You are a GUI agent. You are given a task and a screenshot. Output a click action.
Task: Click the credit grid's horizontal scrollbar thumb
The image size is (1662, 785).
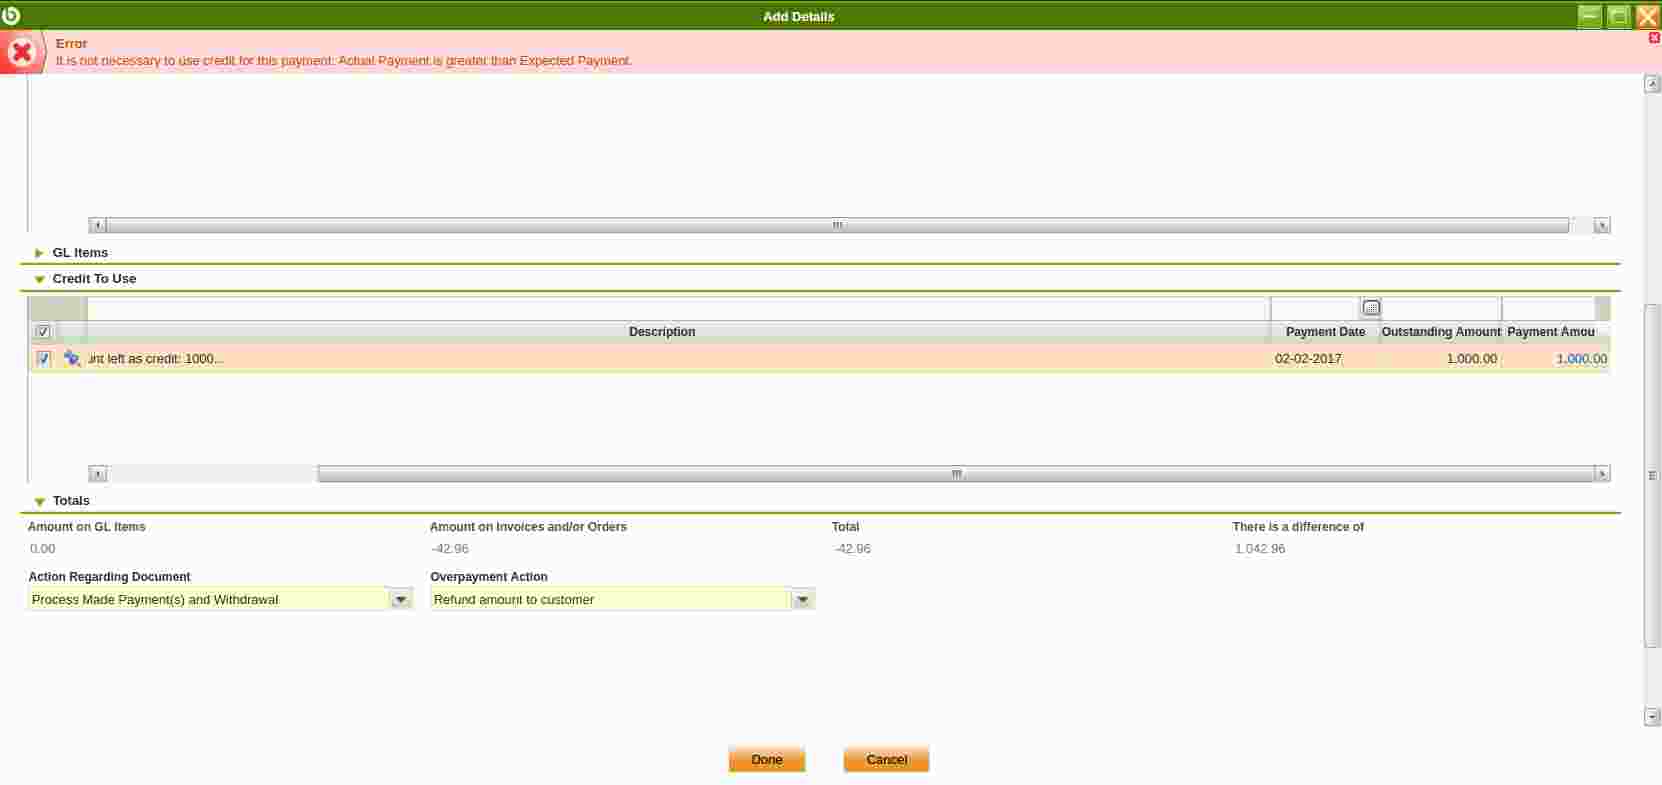[x=956, y=474]
